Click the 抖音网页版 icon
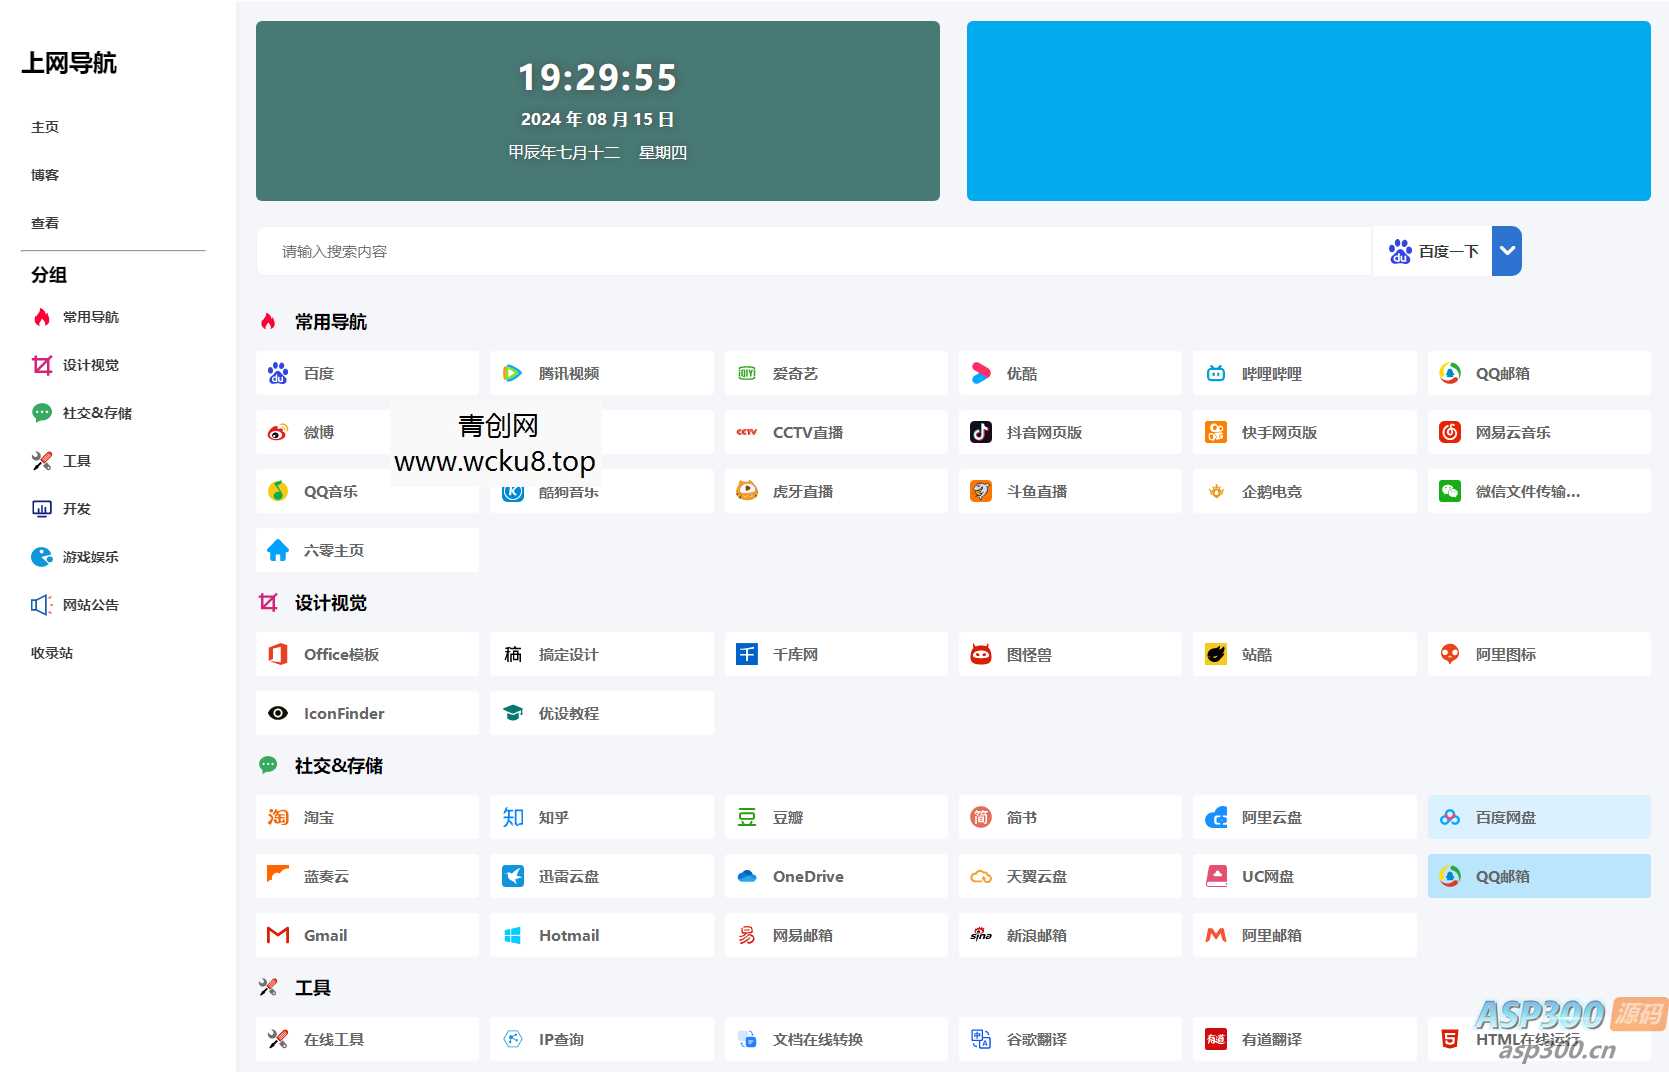This screenshot has height=1072, width=1669. pos(980,432)
